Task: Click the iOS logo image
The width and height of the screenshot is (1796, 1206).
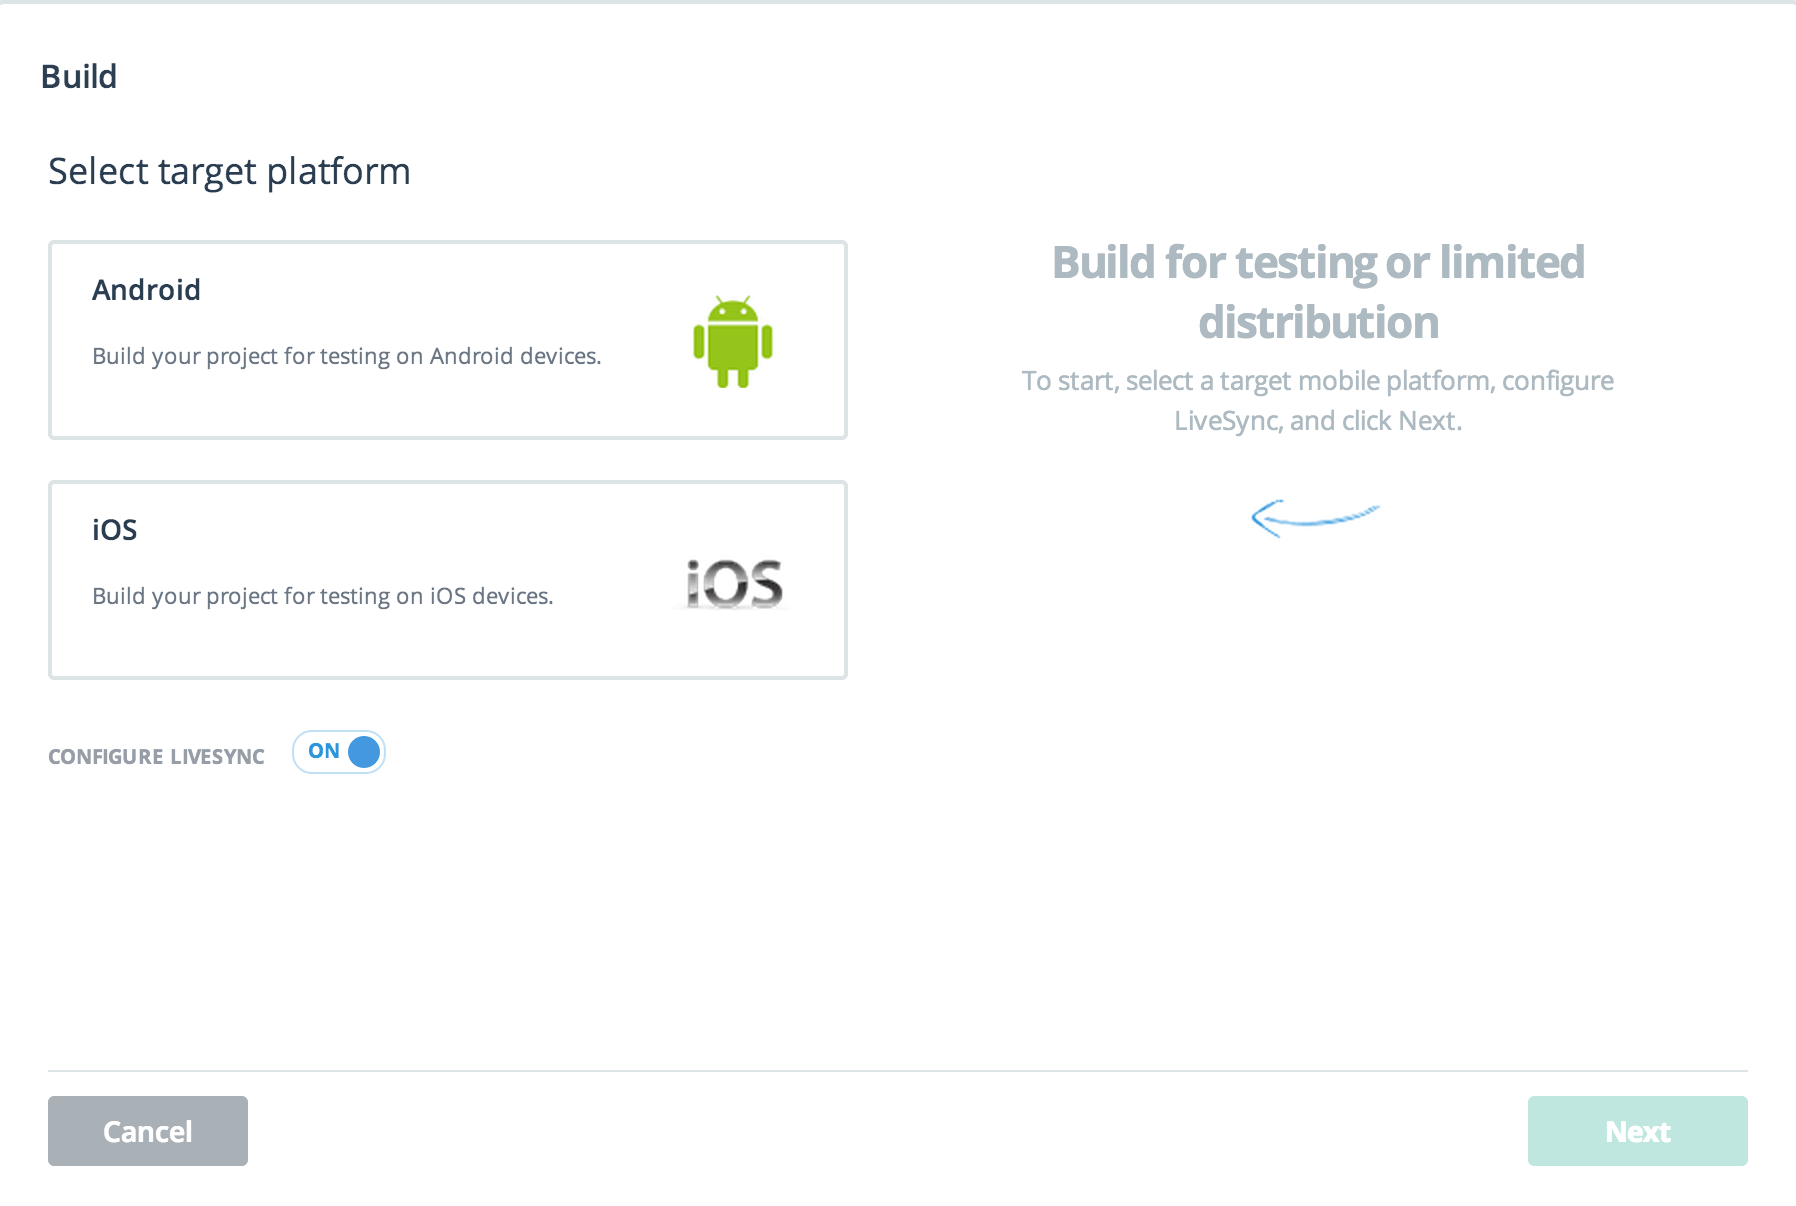Action: point(734,584)
